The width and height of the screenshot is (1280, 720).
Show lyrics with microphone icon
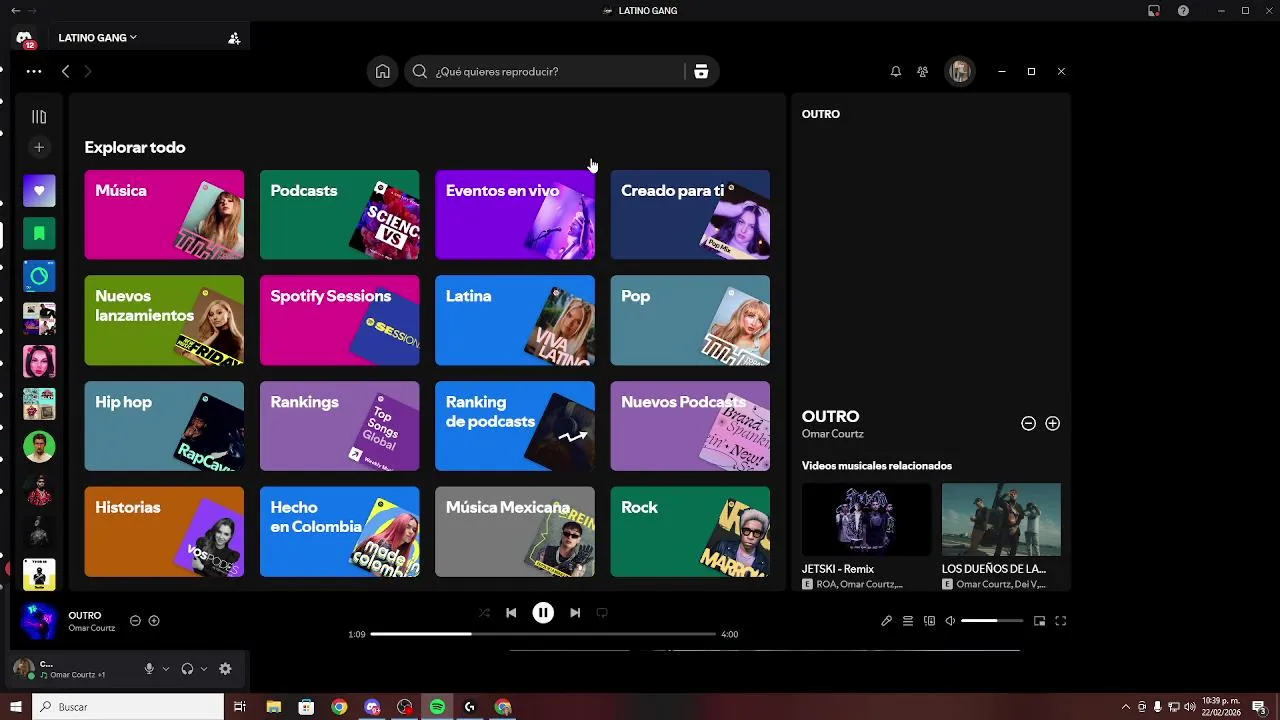point(886,621)
